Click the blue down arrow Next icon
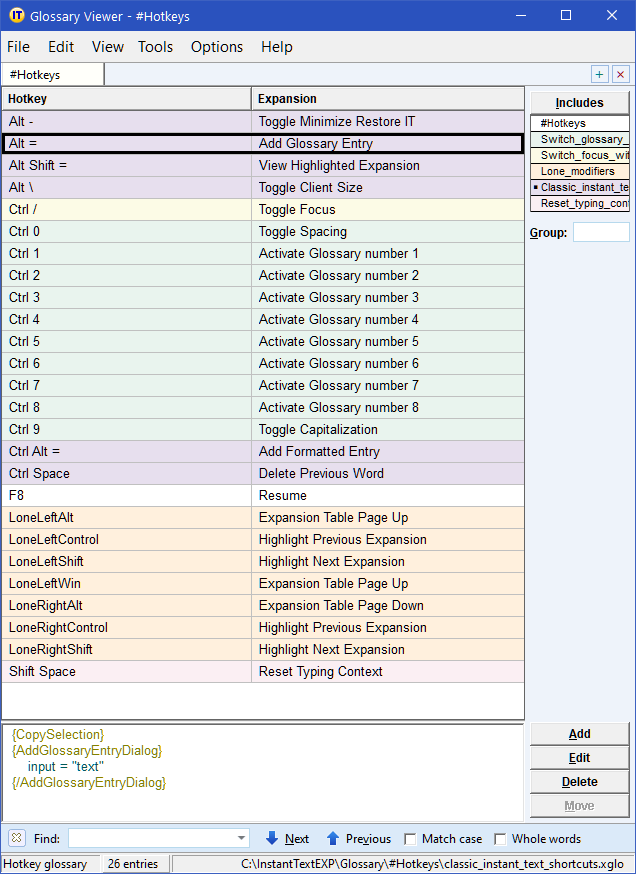Viewport: 636px width, 874px height. [272, 838]
